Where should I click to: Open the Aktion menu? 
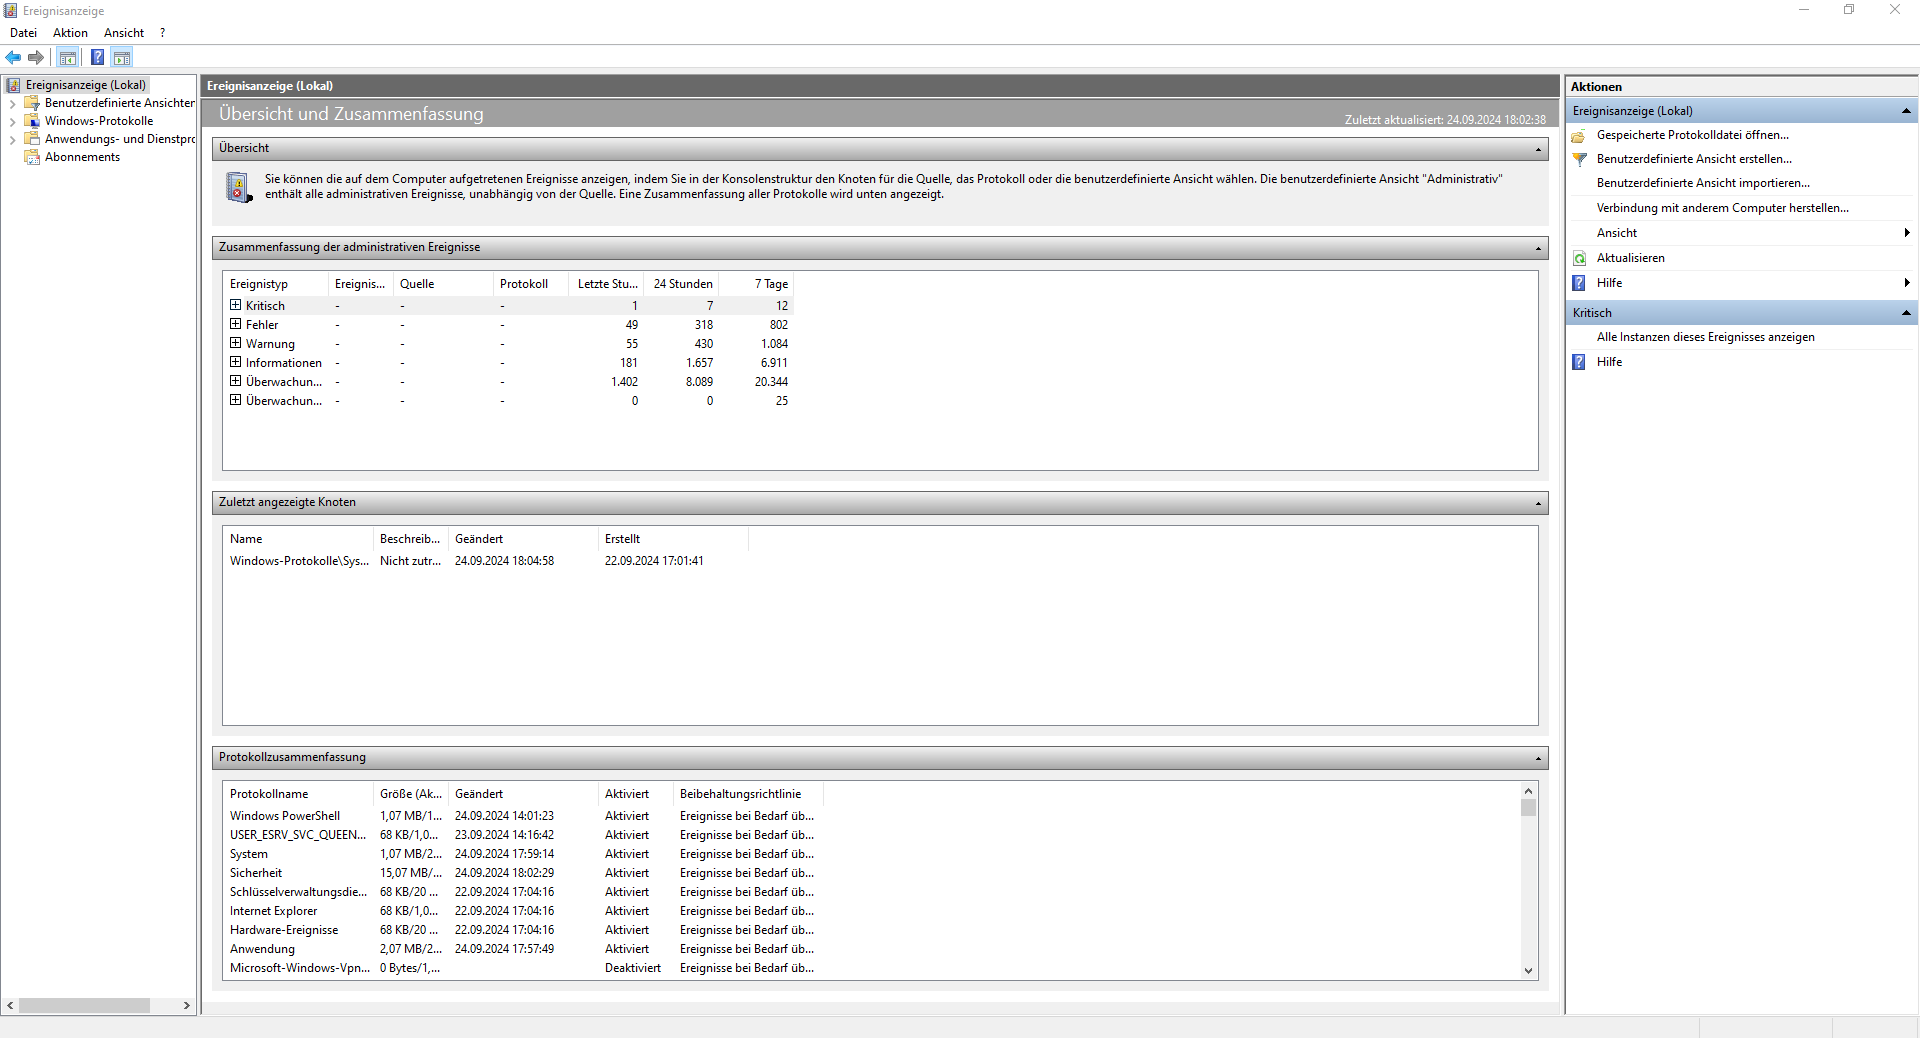(70, 33)
